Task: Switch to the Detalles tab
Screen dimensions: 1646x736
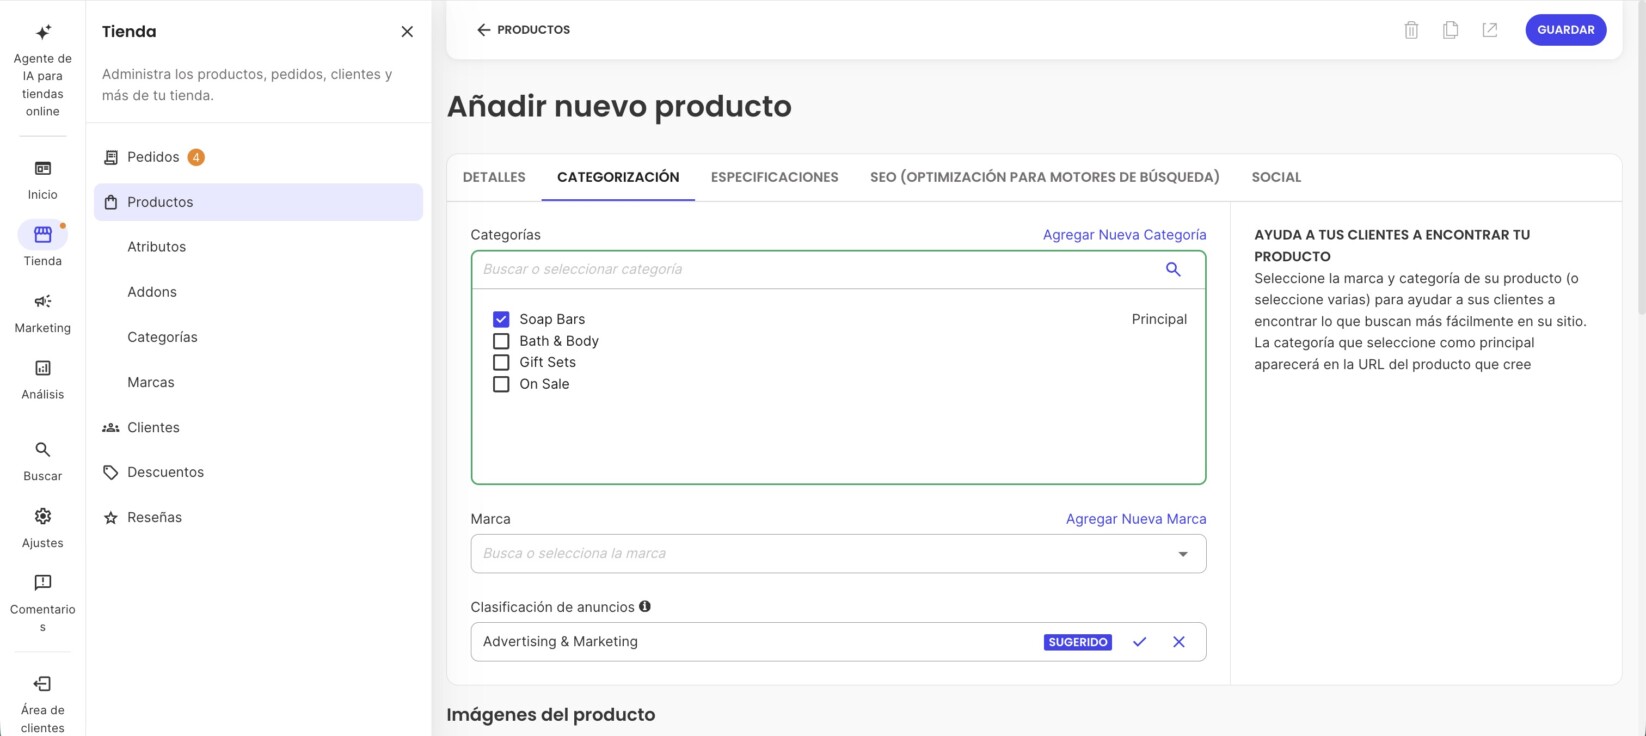Action: click(x=494, y=177)
